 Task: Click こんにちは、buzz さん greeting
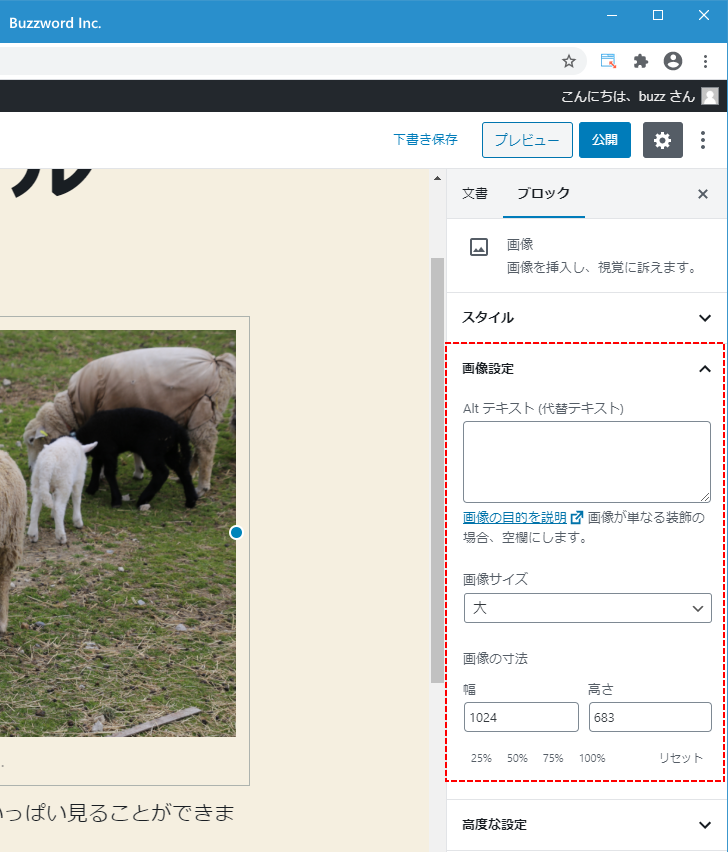pos(627,96)
